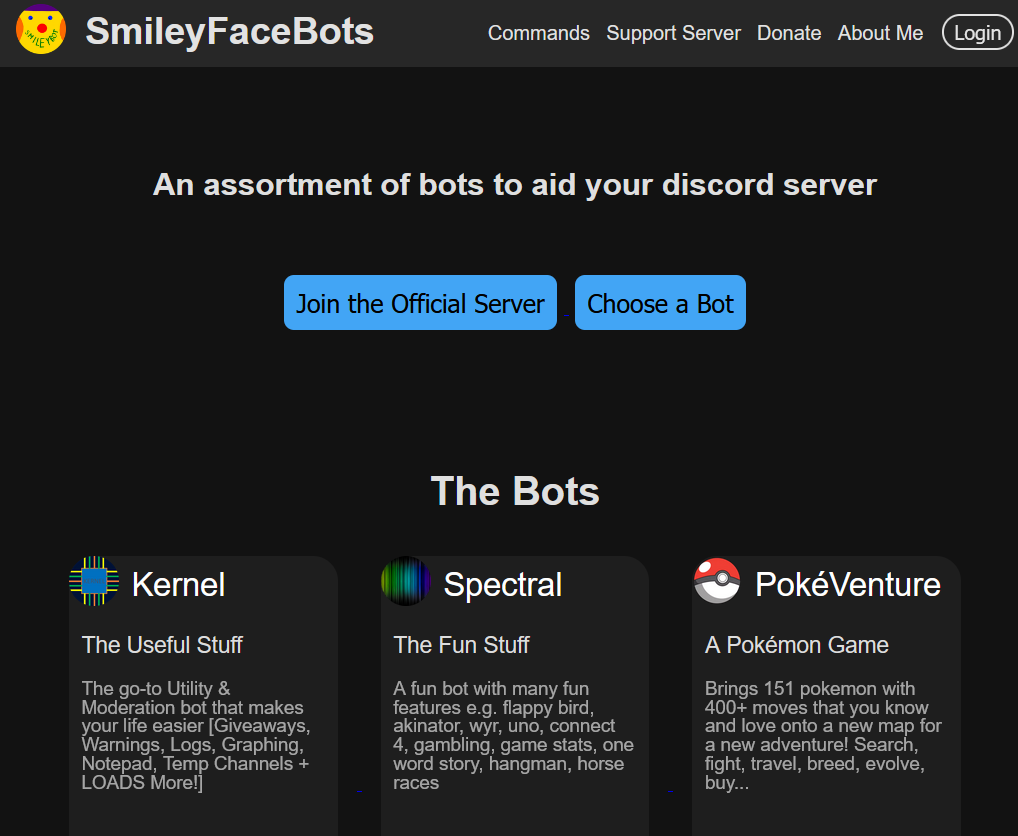Open the Donate page
Image resolution: width=1018 pixels, height=836 pixels.
[x=789, y=33]
